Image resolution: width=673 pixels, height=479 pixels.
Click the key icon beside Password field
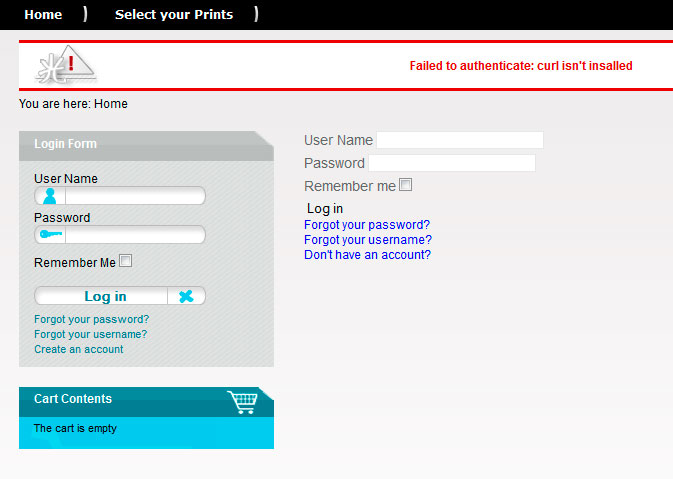click(51, 234)
